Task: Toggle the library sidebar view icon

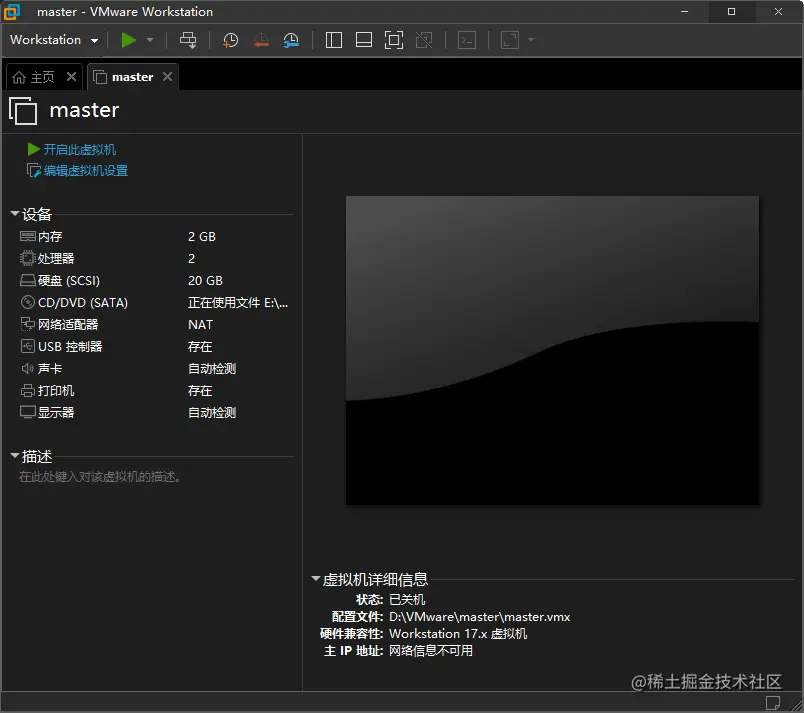Action: (x=334, y=40)
